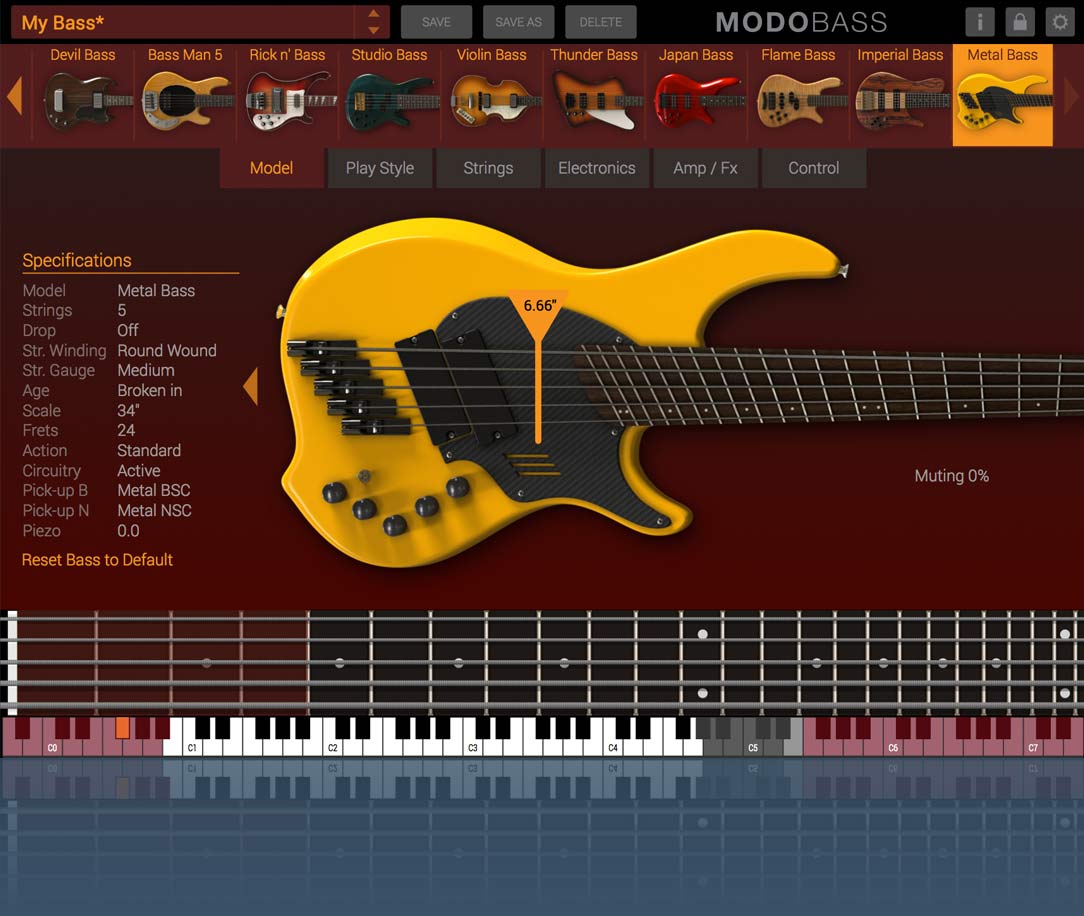Switch to the red Japan Bass

point(696,97)
